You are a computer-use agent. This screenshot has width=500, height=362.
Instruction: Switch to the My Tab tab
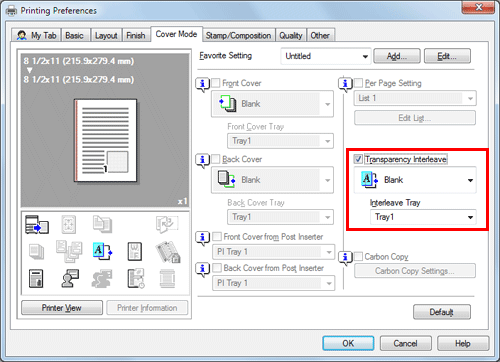37,35
